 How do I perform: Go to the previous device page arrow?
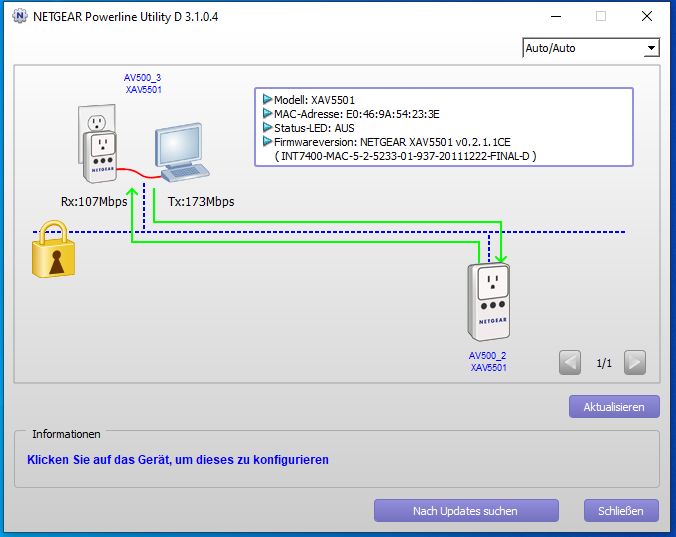pos(570,362)
